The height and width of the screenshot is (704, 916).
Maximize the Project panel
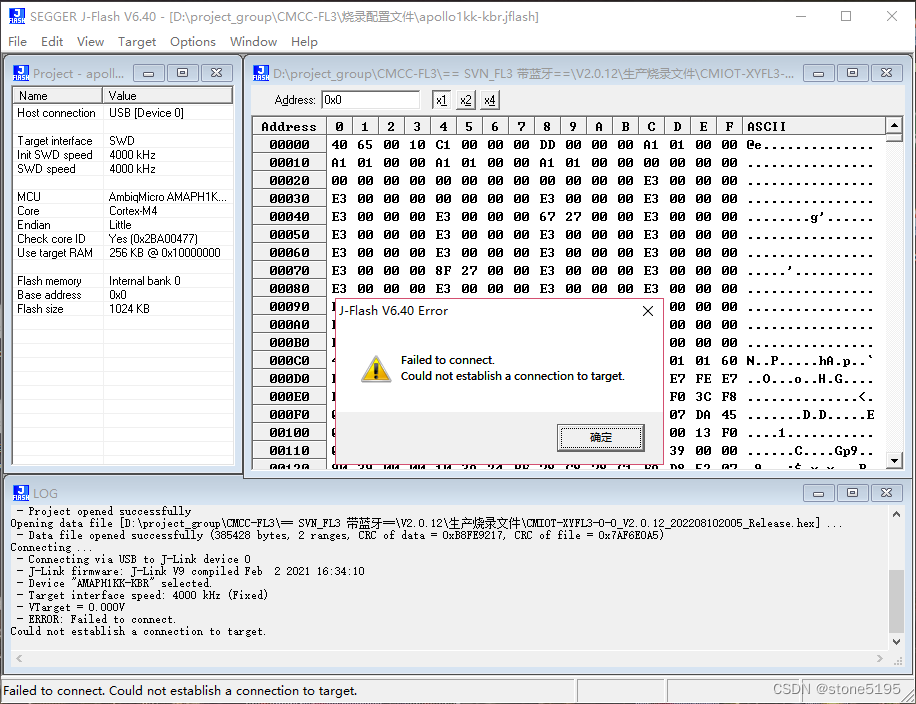point(182,73)
